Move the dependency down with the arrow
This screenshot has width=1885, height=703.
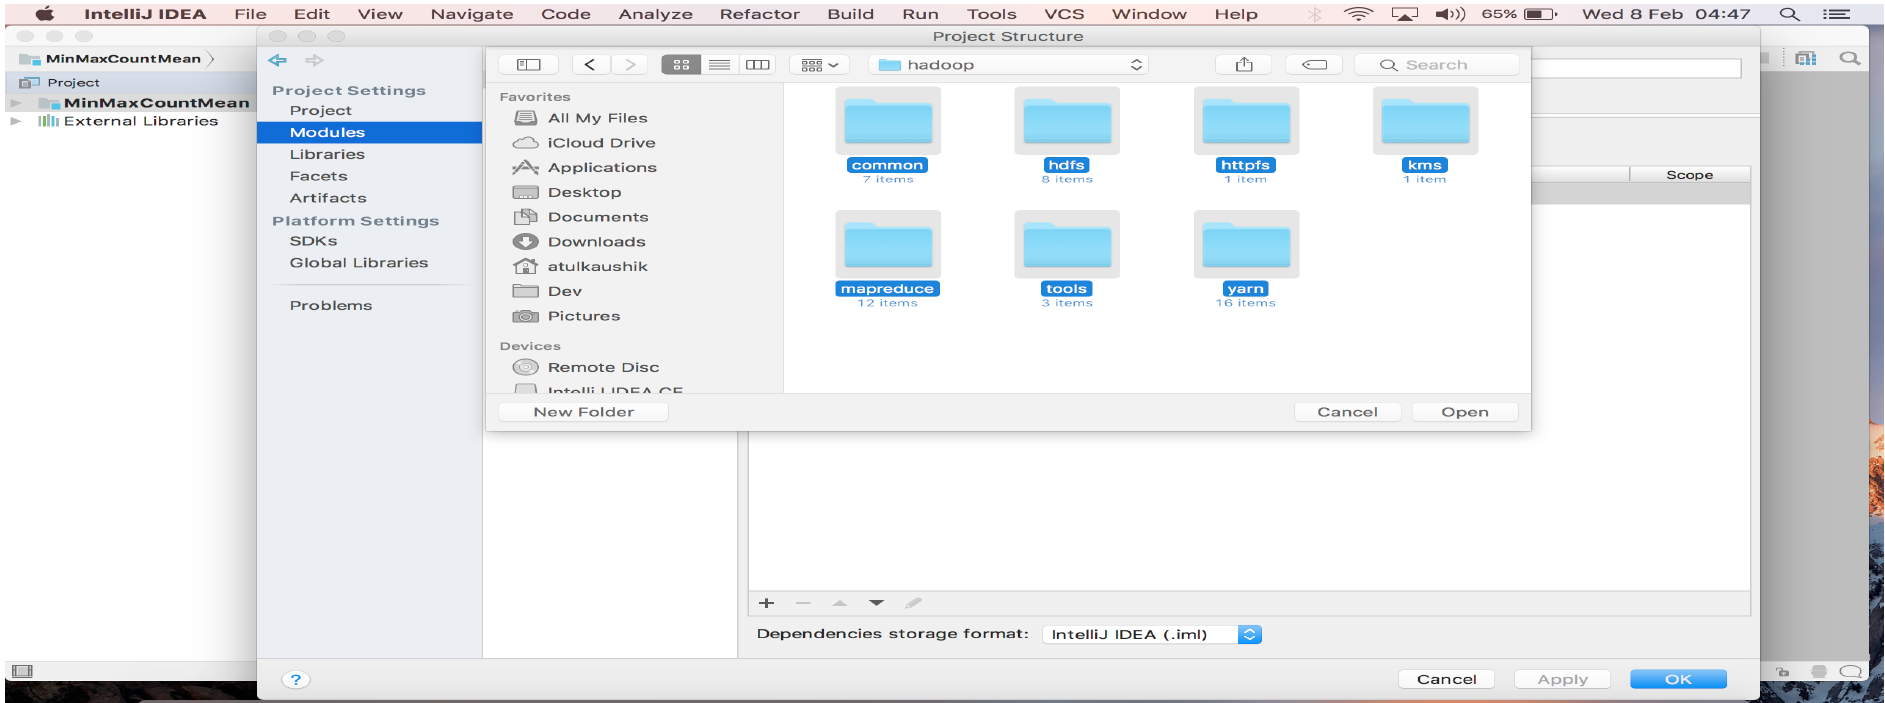click(877, 603)
